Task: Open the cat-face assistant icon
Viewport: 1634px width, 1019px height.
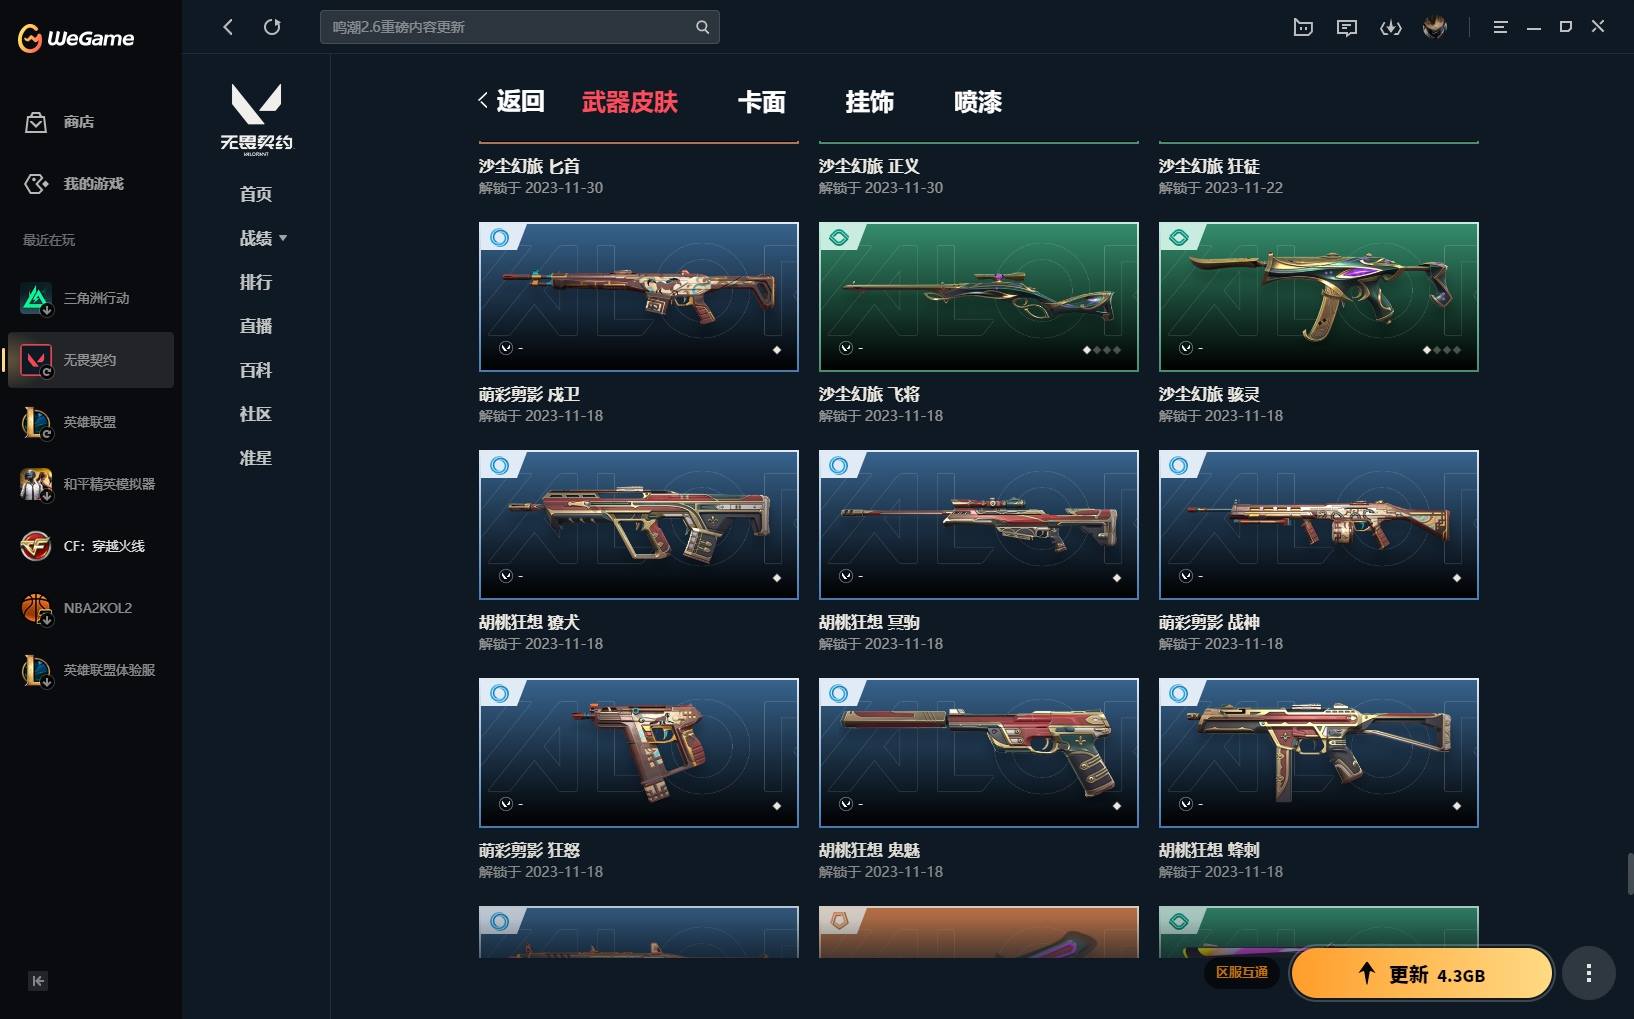Action: tap(1303, 27)
